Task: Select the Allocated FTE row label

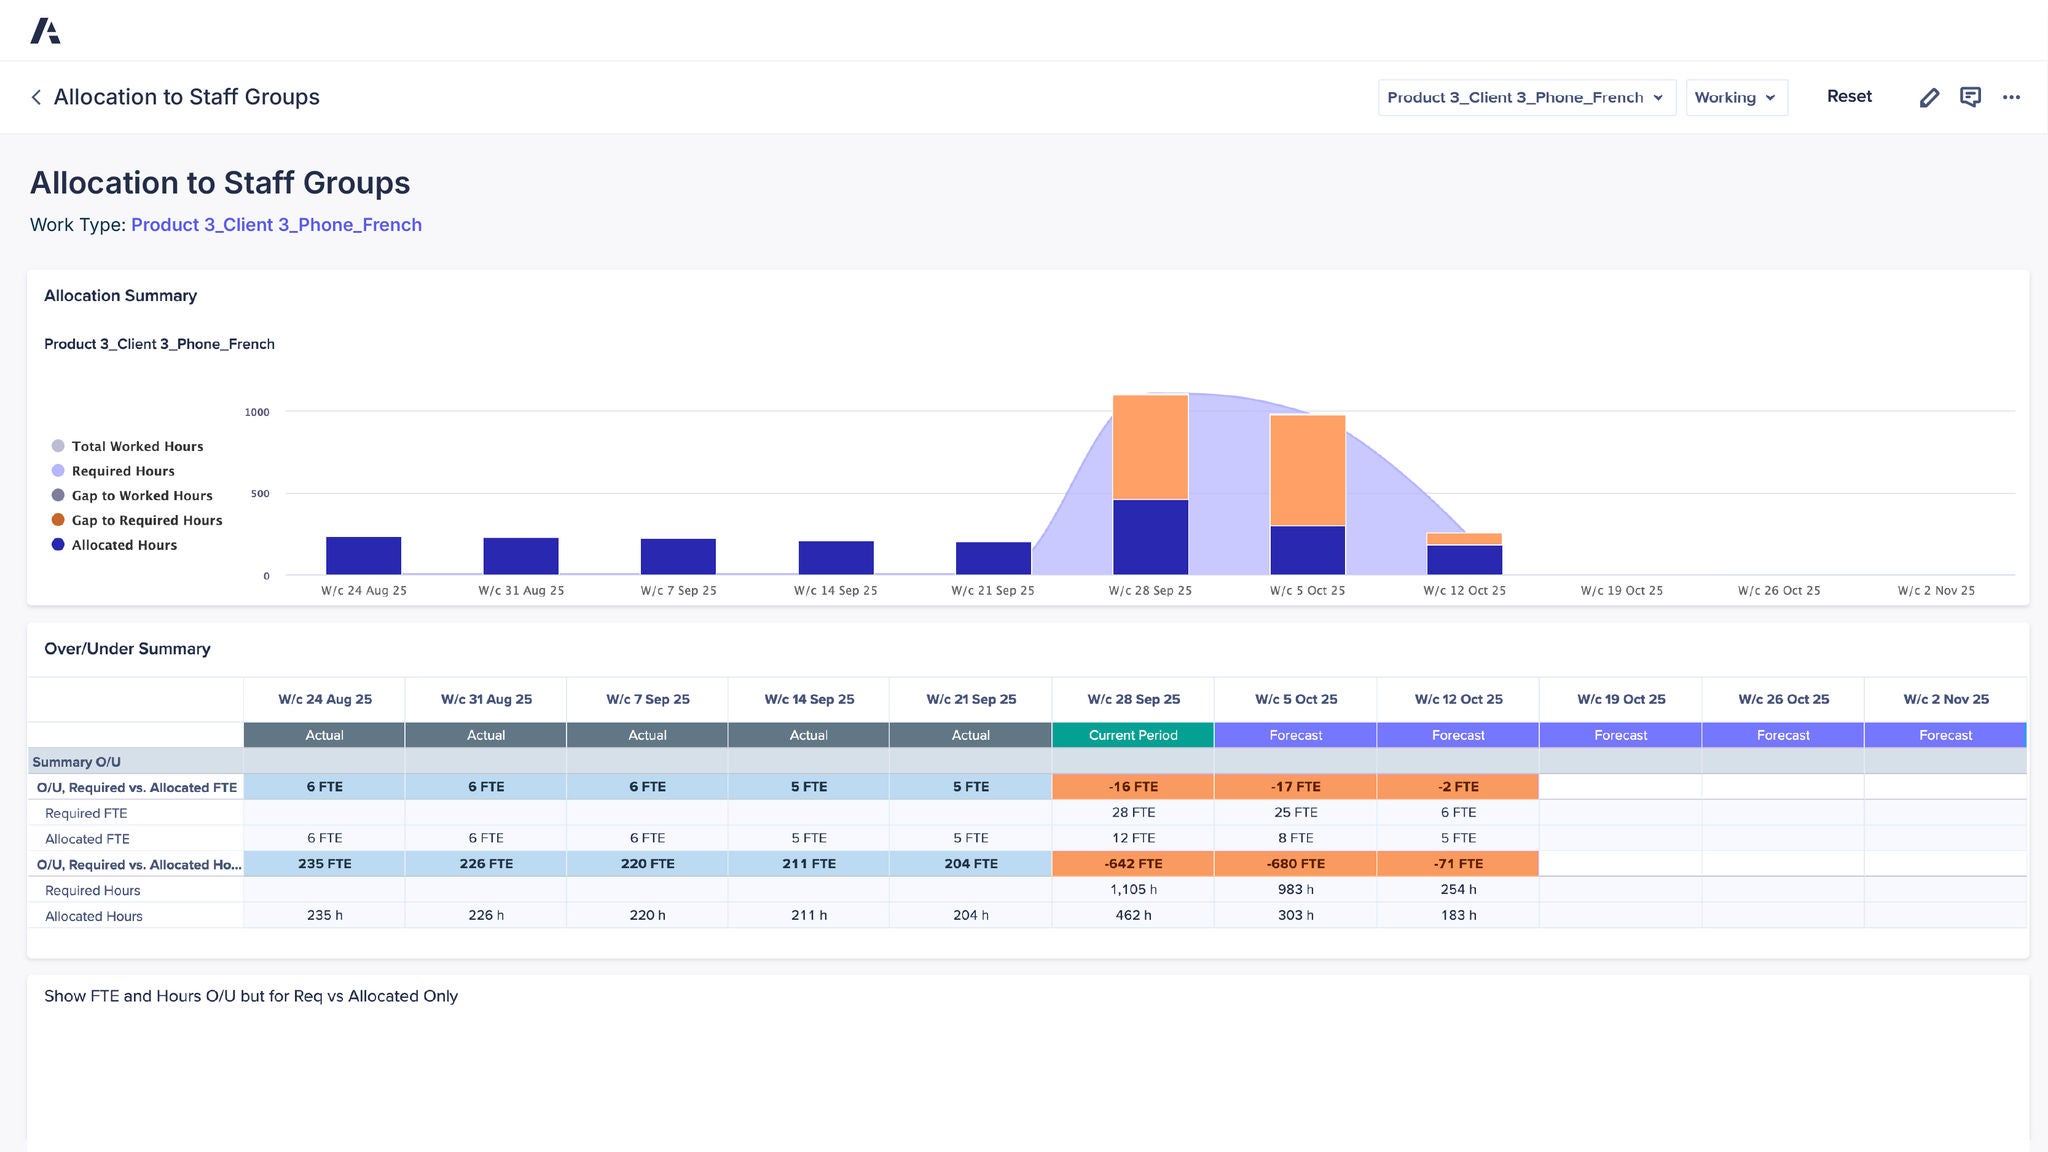Action: tap(135, 839)
